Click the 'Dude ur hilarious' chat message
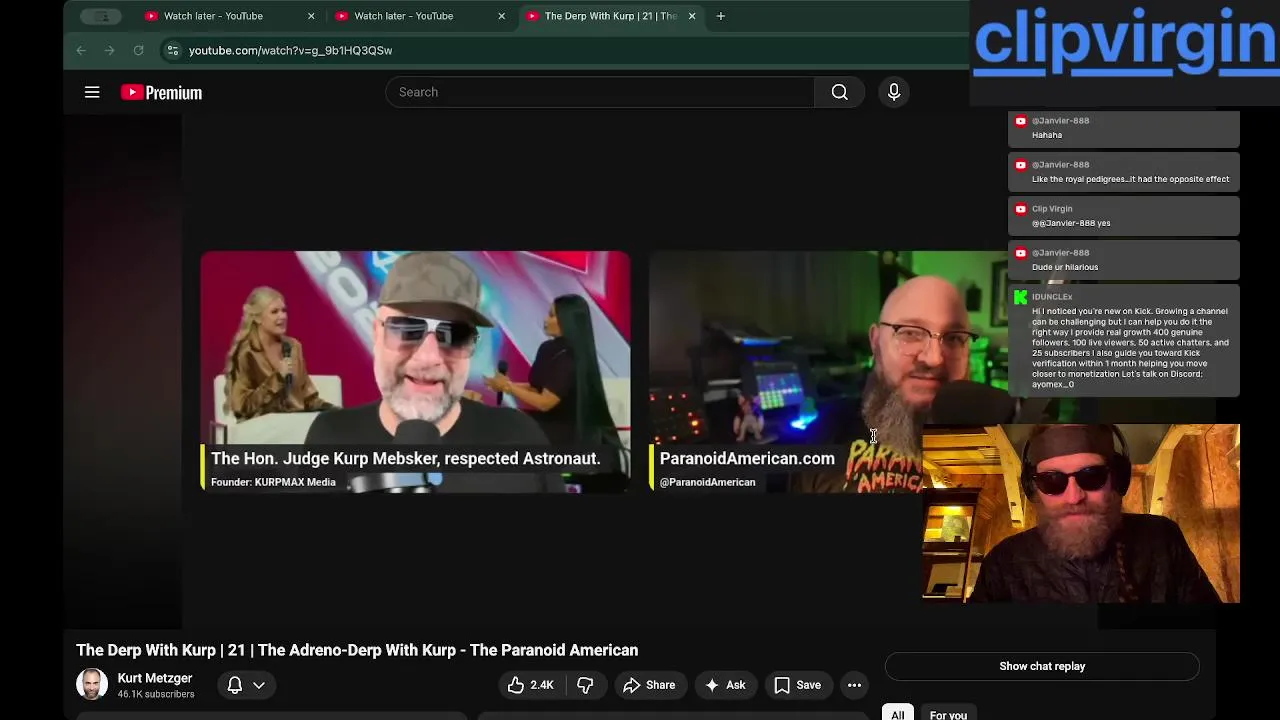The image size is (1280, 720). [x=1124, y=260]
